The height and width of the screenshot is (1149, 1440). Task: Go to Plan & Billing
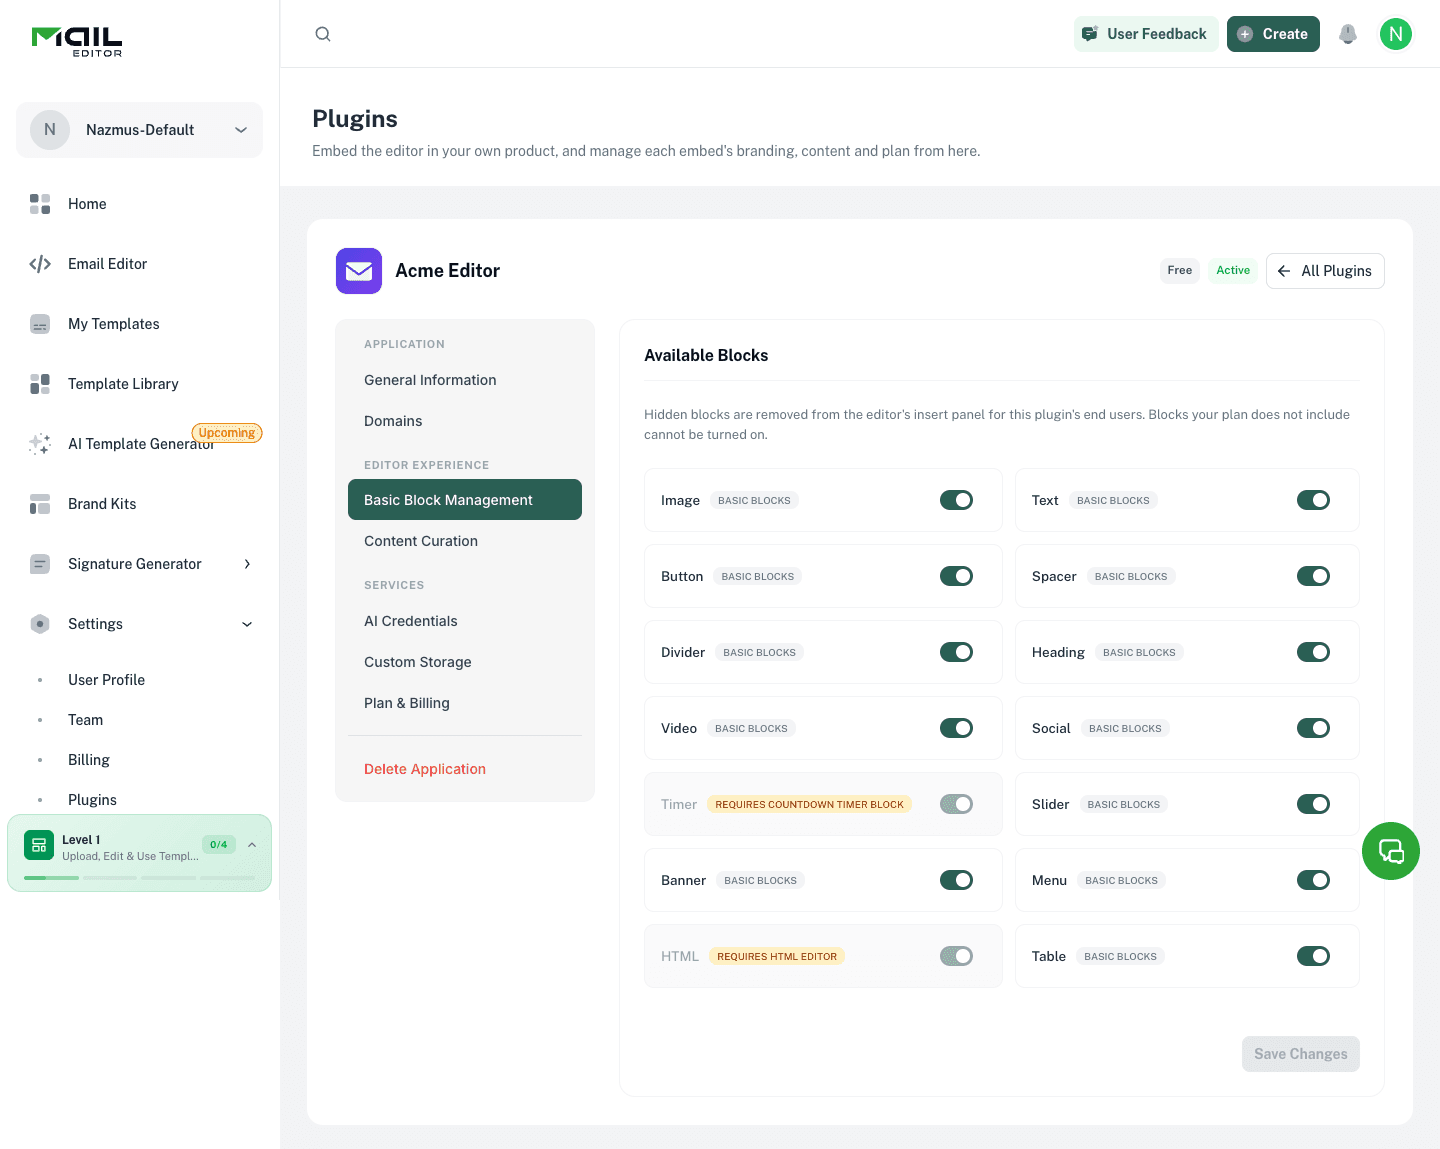(x=465, y=703)
